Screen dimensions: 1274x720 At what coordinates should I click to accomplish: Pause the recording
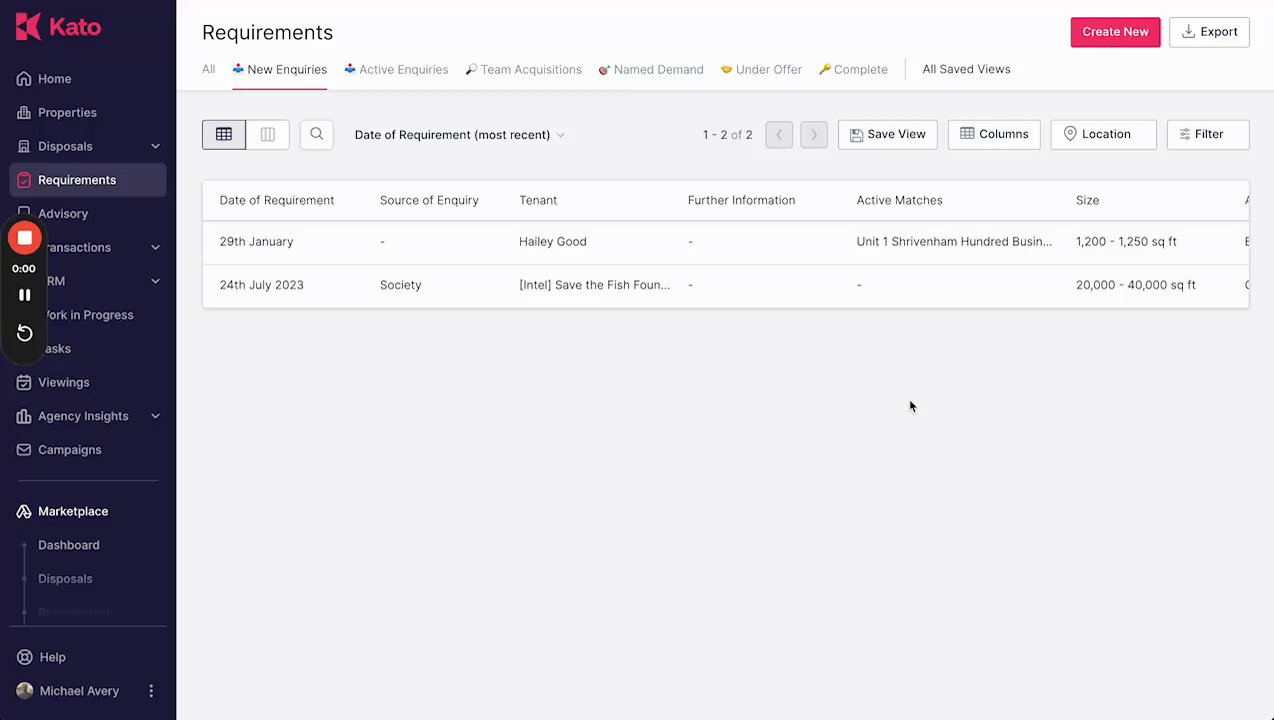point(25,295)
